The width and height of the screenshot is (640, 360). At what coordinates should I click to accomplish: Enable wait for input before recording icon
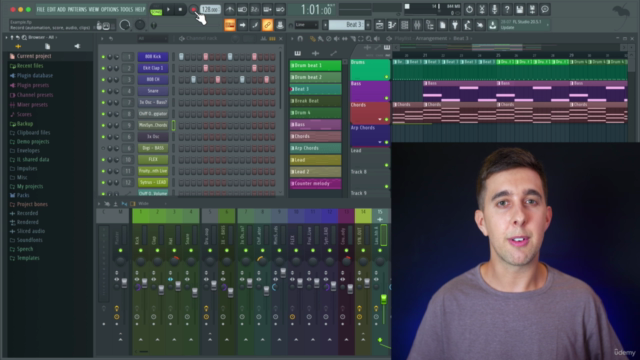click(242, 9)
